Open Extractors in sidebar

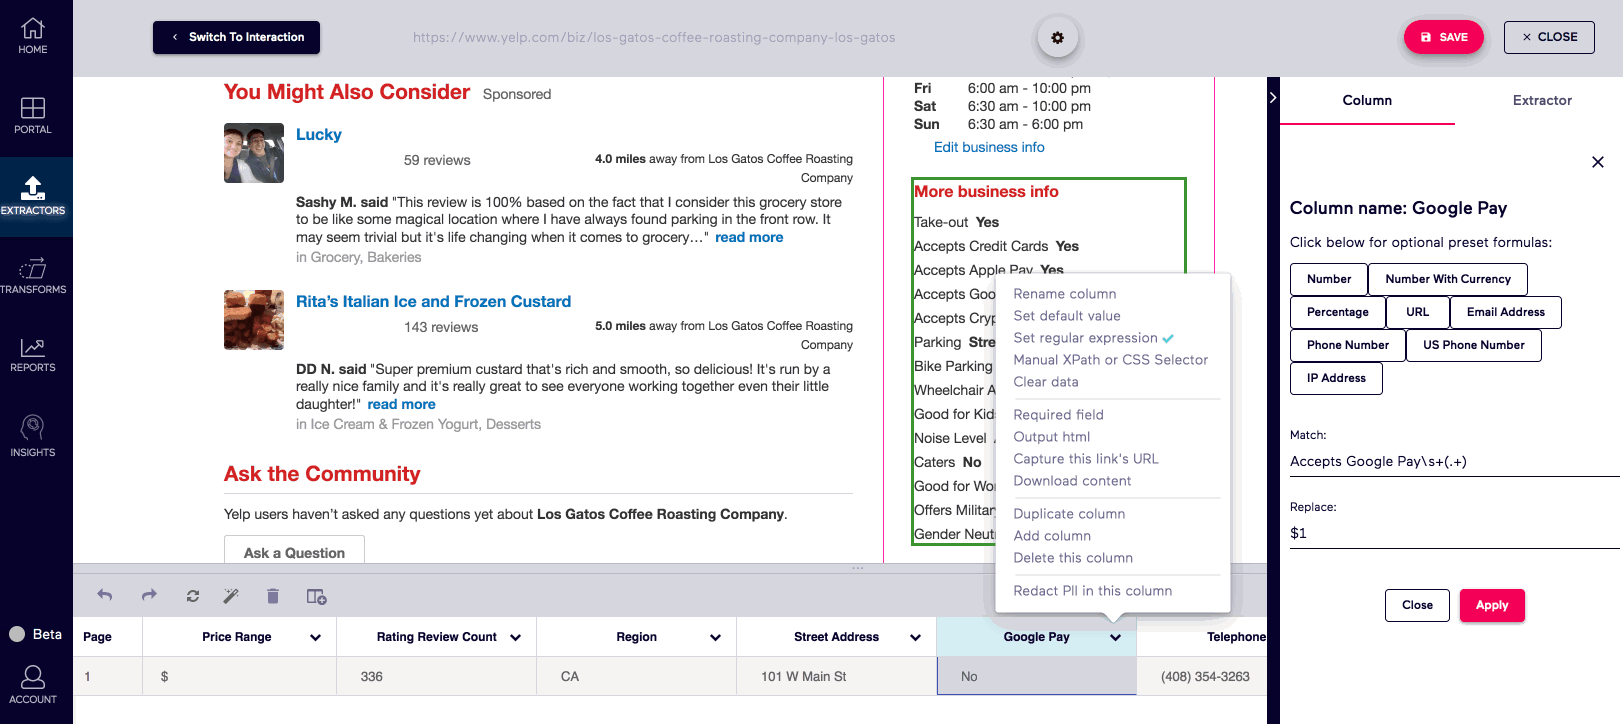click(x=33, y=196)
